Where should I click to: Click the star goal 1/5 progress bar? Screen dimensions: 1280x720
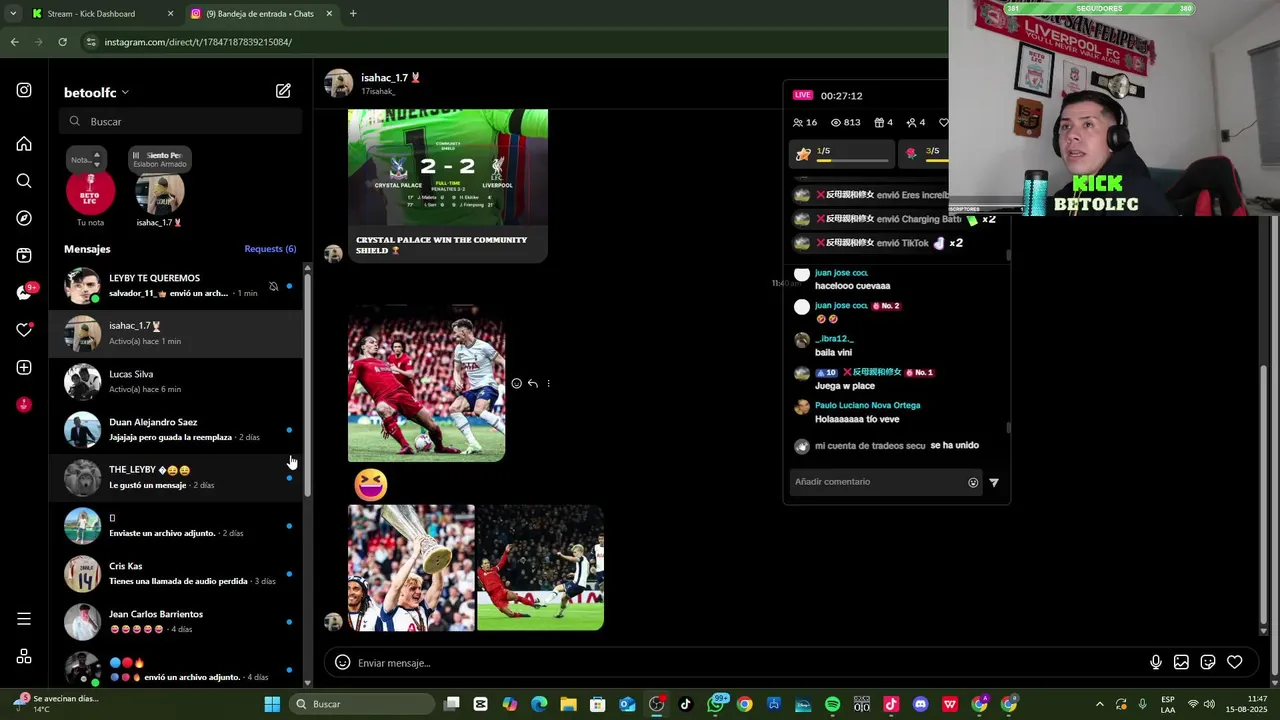840,154
